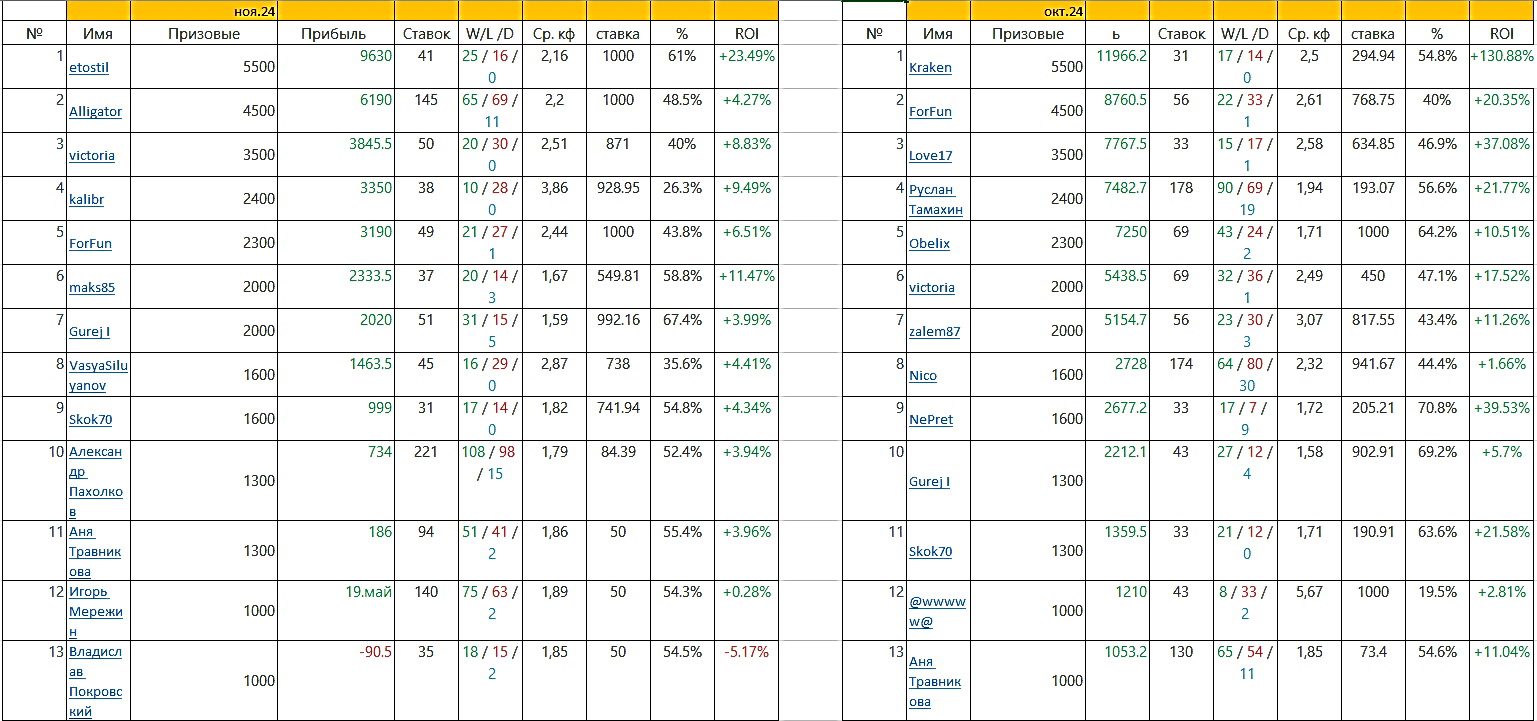
Task: Select the stake cell 73.4
Action: (x=1373, y=681)
